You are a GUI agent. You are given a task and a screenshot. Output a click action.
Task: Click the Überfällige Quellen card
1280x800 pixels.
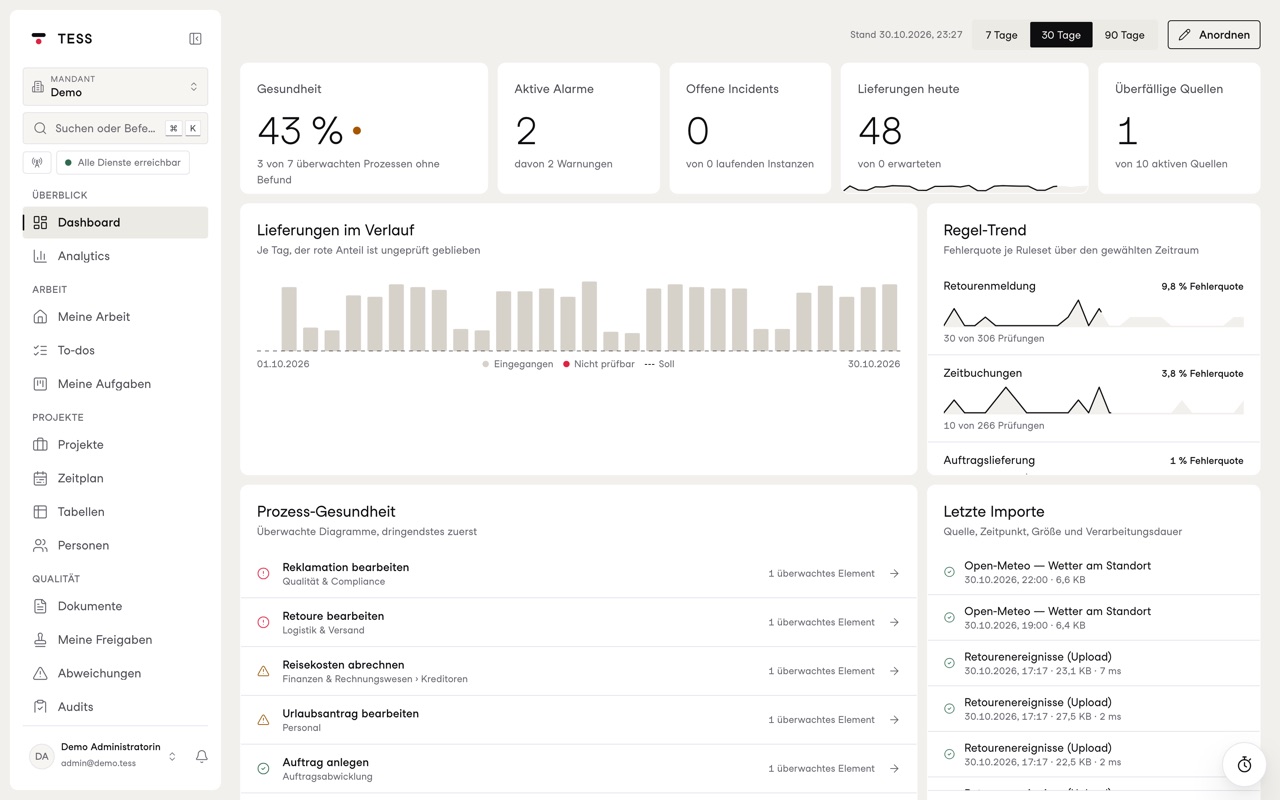pyautogui.click(x=1179, y=128)
